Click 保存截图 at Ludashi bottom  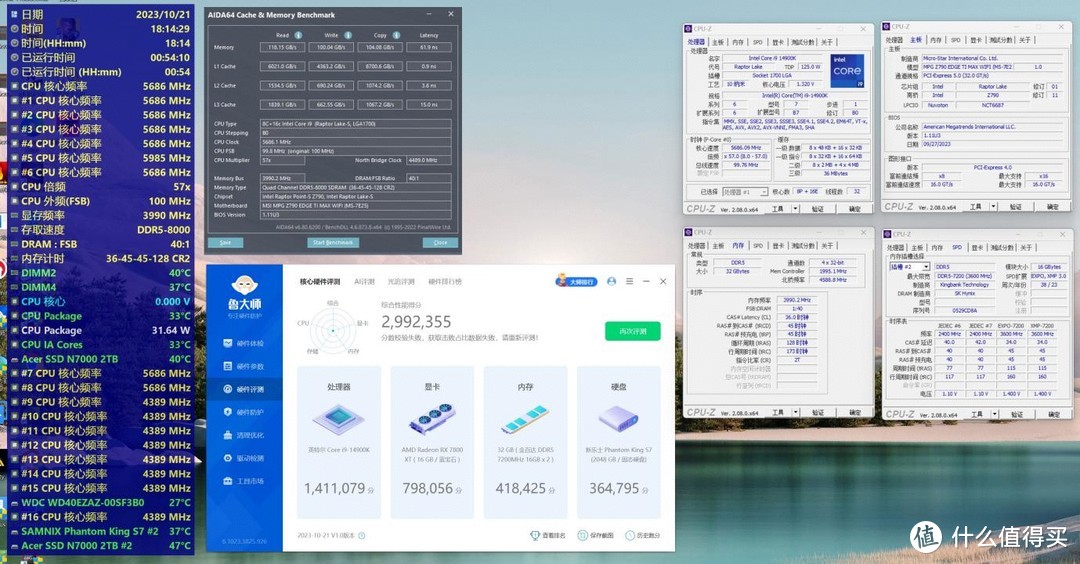click(x=596, y=535)
